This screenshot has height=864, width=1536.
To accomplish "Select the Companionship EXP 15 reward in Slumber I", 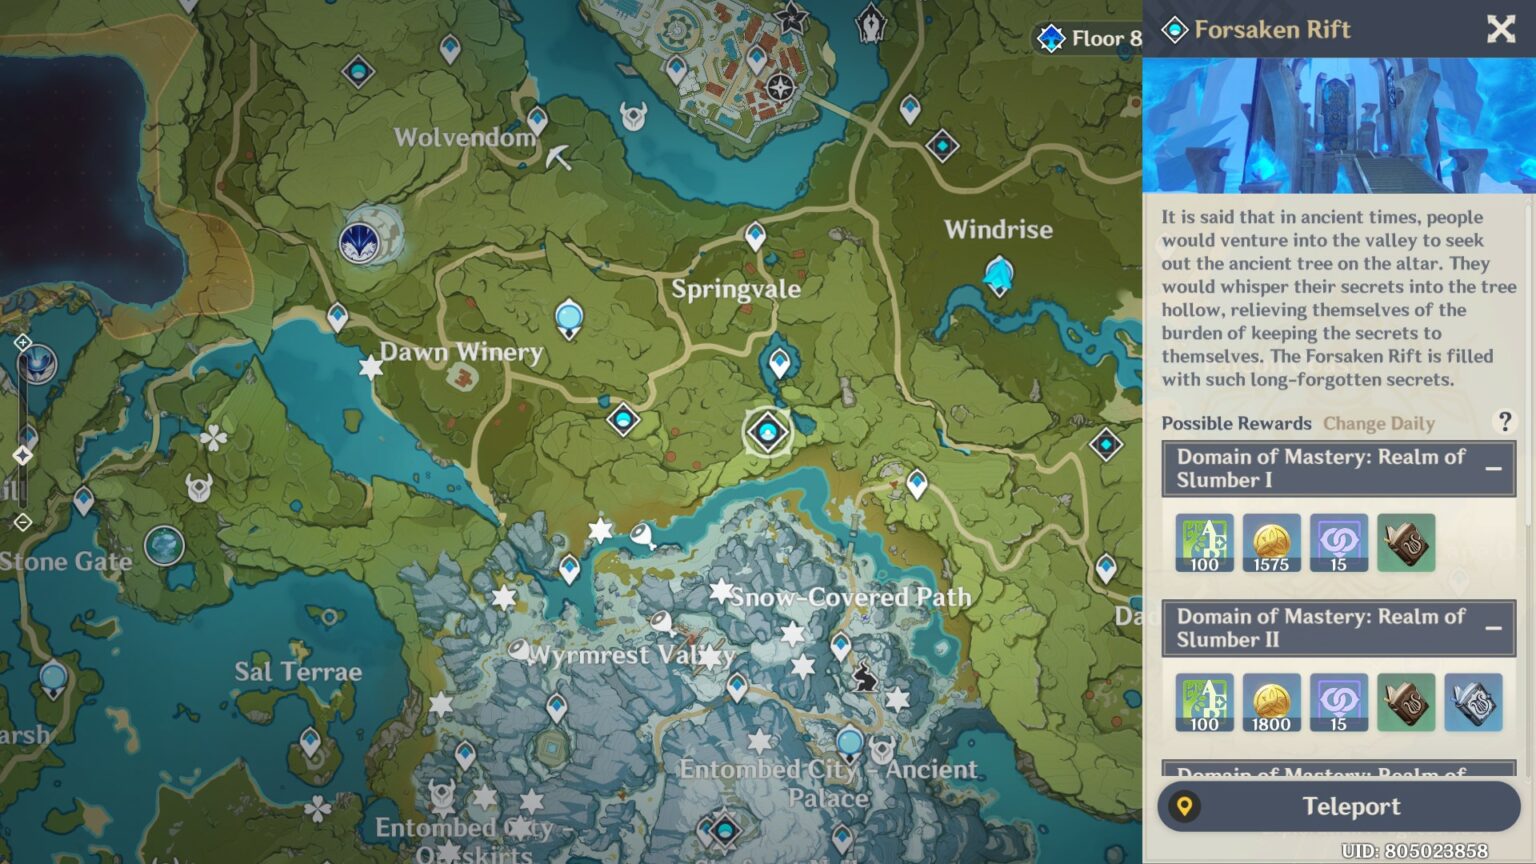I will tap(1338, 543).
